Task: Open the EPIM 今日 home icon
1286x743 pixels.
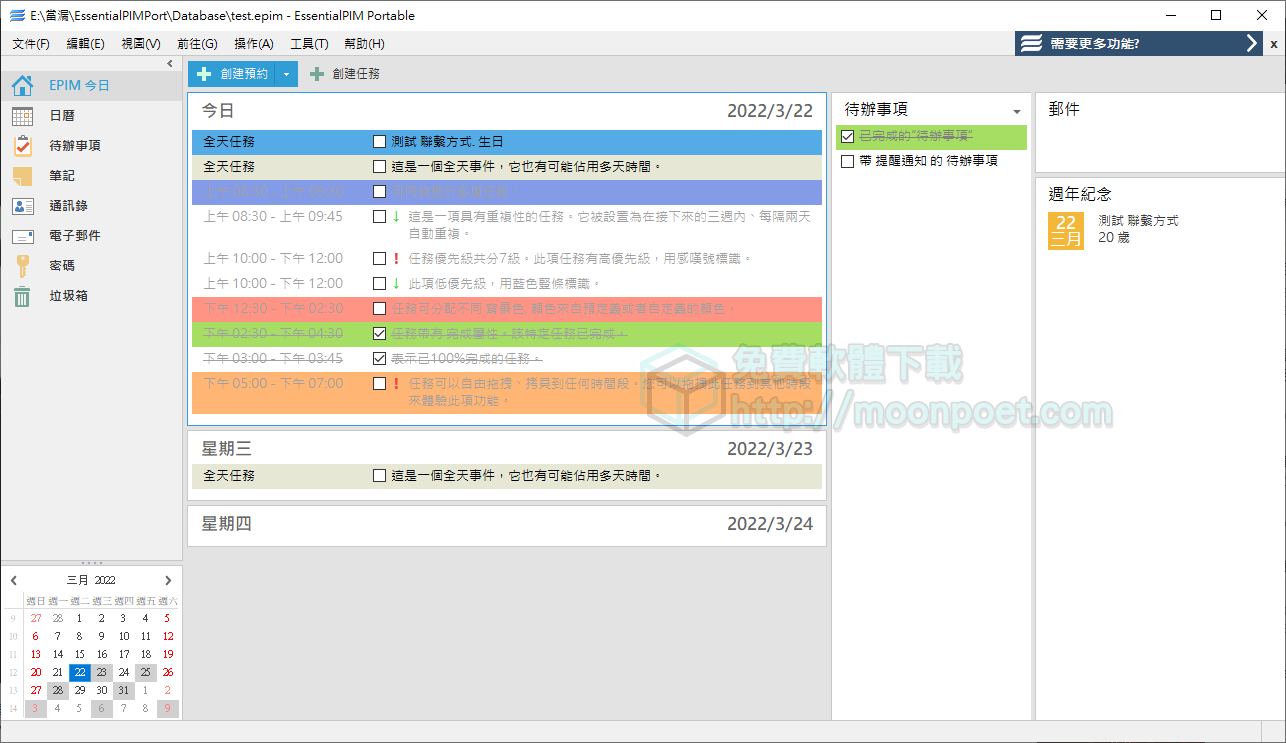Action: click(22, 86)
